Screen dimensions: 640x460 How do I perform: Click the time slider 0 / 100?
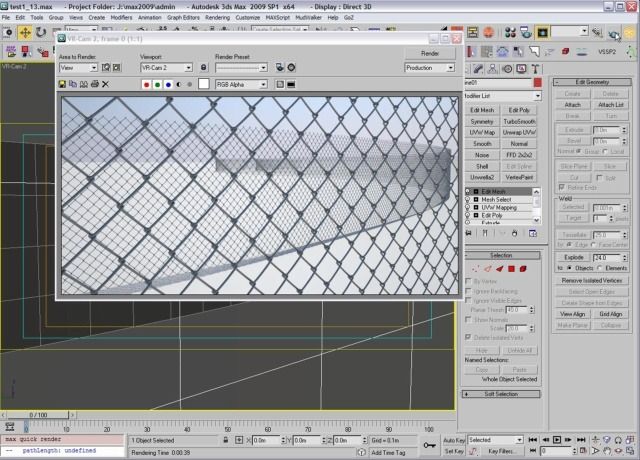(x=38, y=415)
